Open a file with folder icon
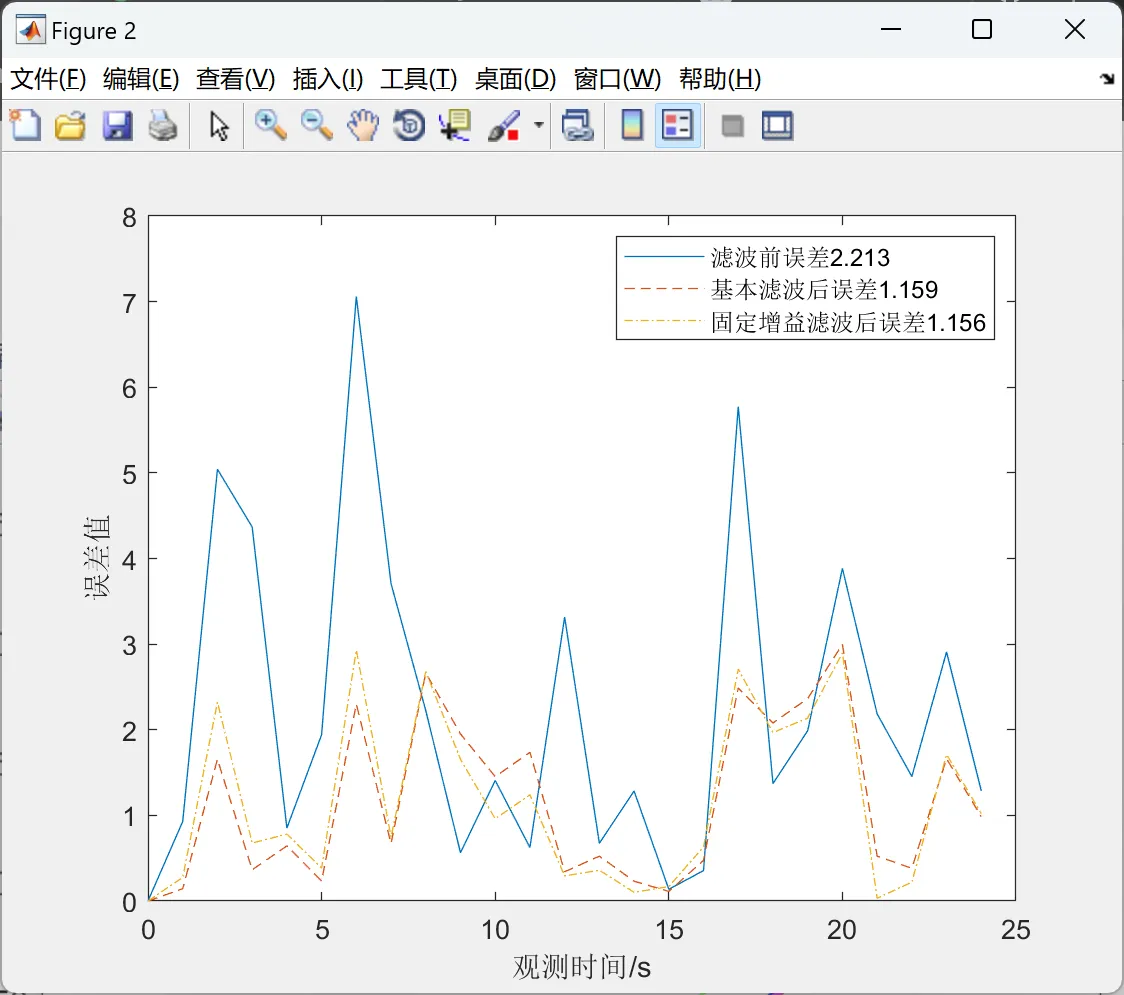This screenshot has width=1124, height=995. pos(70,125)
